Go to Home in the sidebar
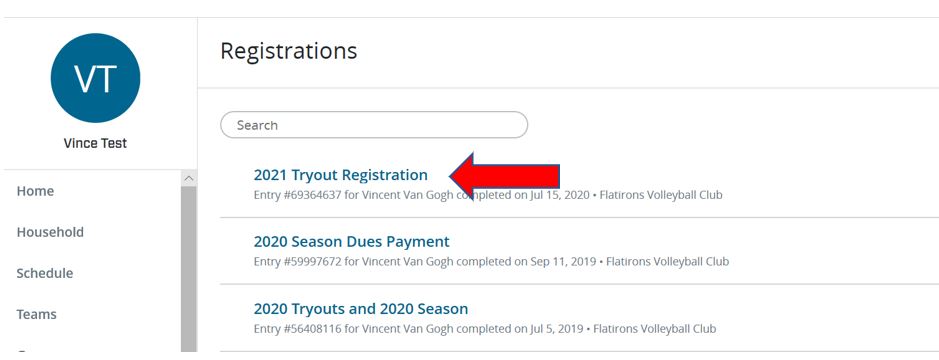 [35, 191]
